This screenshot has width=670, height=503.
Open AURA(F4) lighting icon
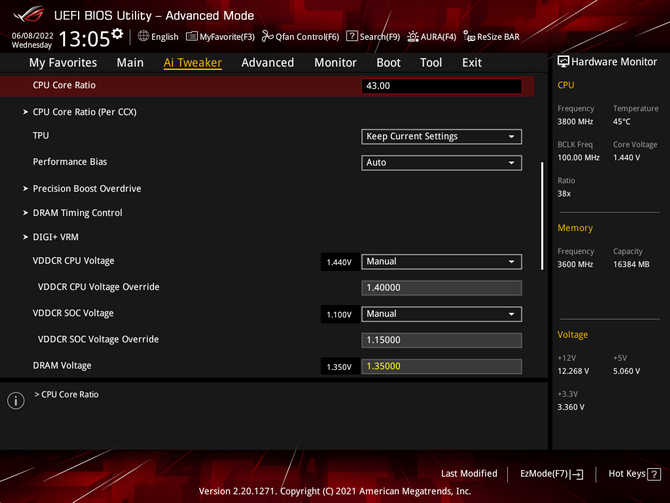413,37
